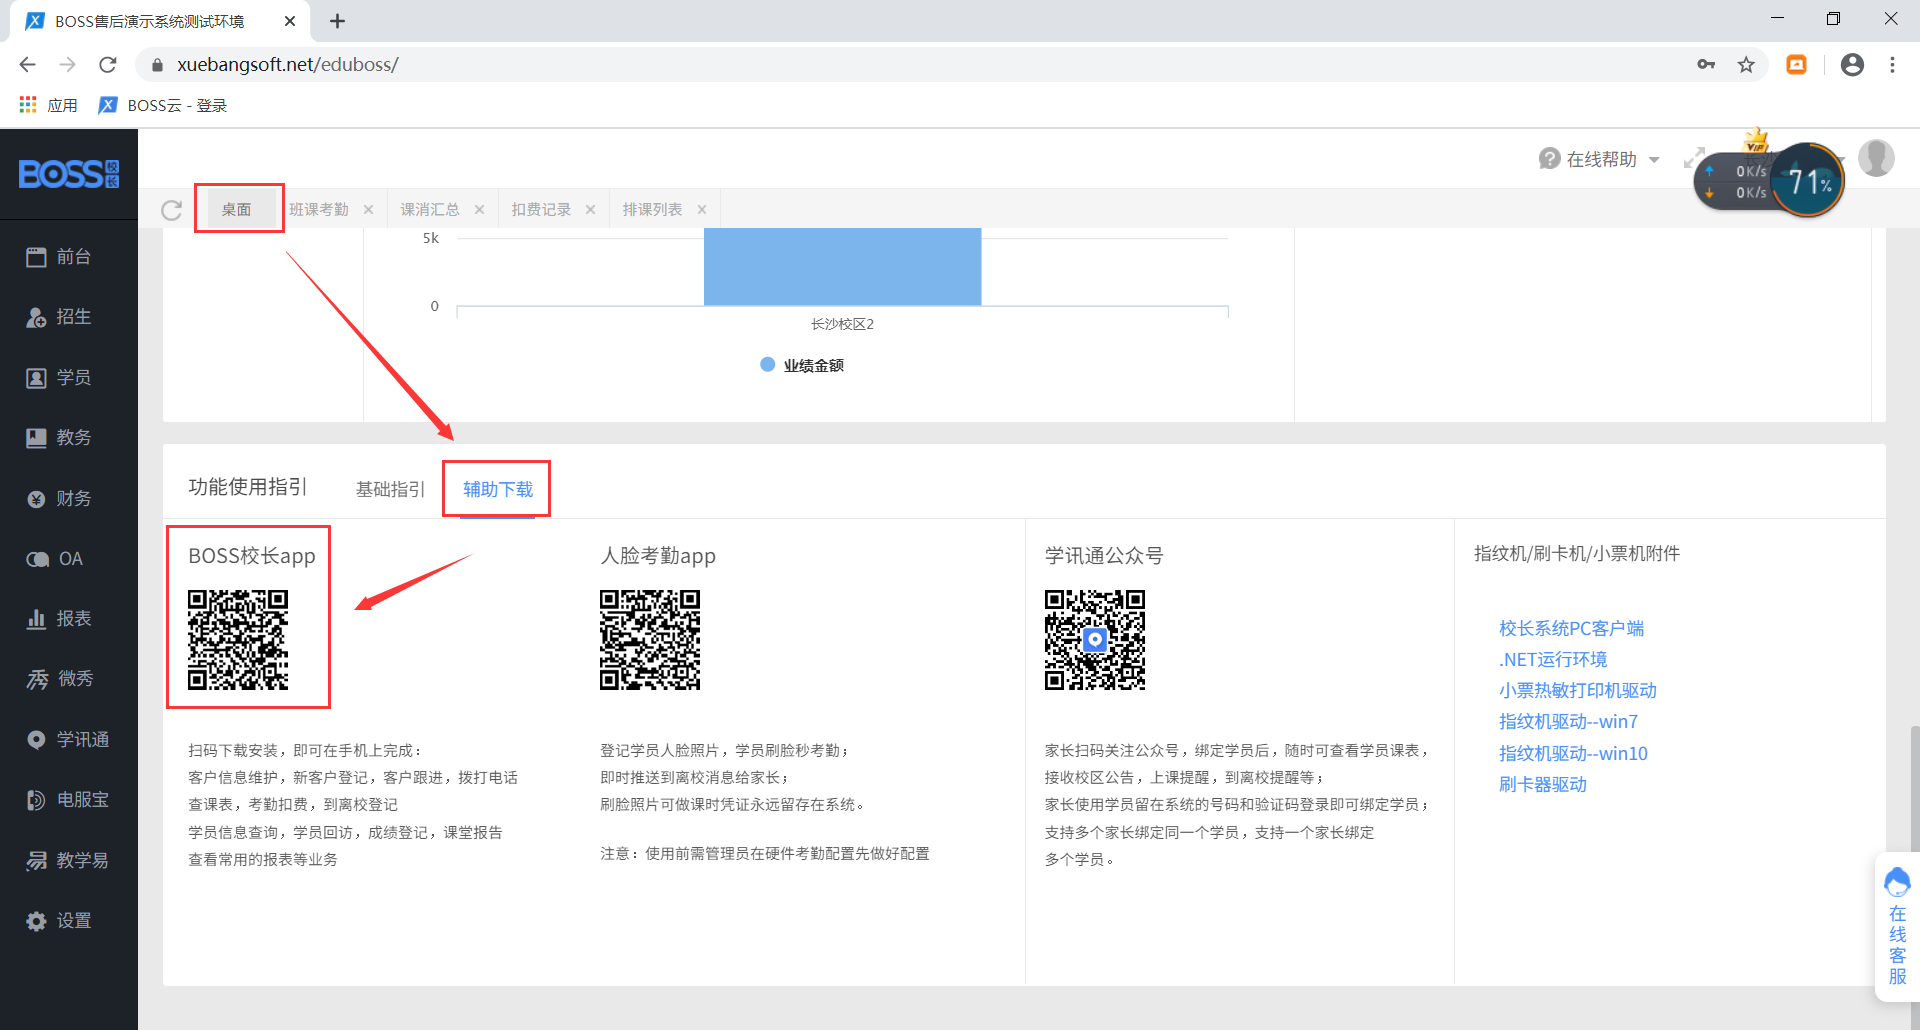Download 指纹机驱动--win10
This screenshot has height=1030, width=1920.
(x=1573, y=753)
